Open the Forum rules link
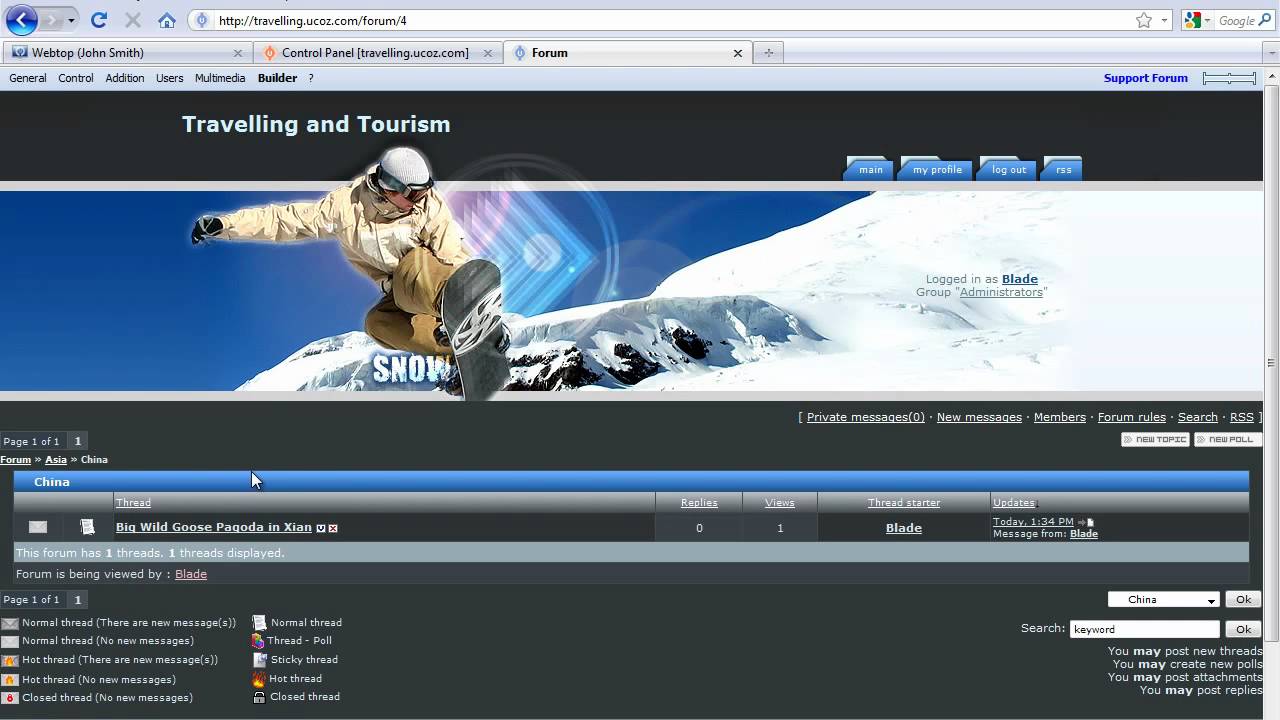Image resolution: width=1280 pixels, height=720 pixels. pyautogui.click(x=1132, y=417)
